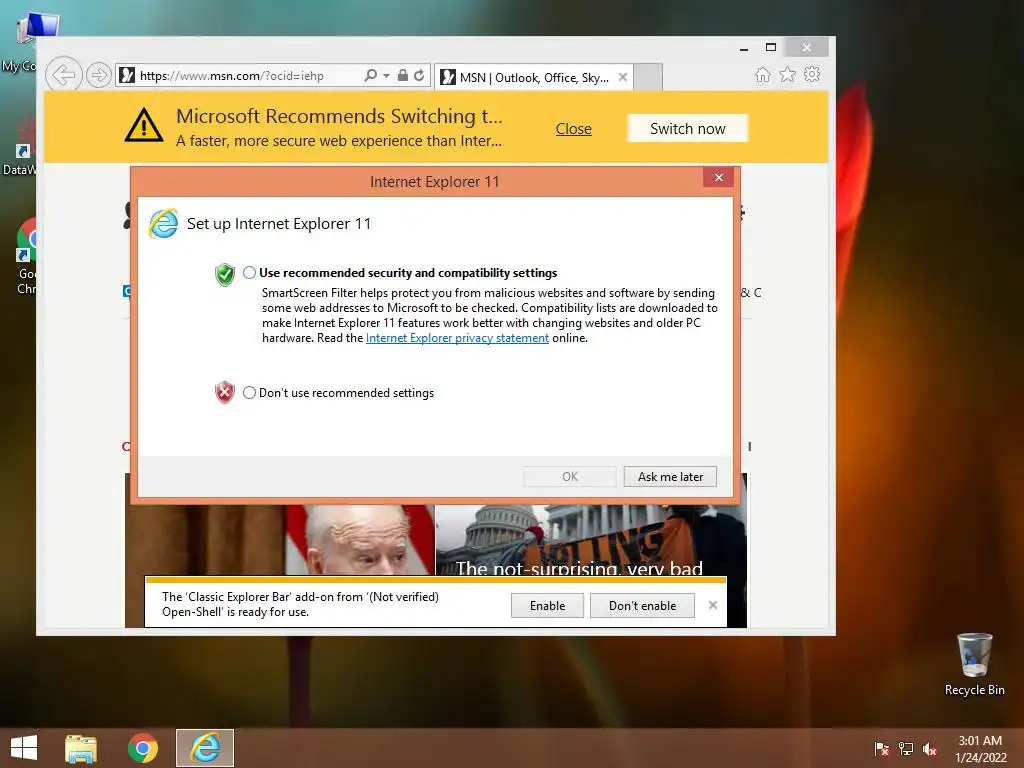Viewport: 1024px width, 768px height.
Task: Click the Close link in yellow banner
Action: click(573, 129)
